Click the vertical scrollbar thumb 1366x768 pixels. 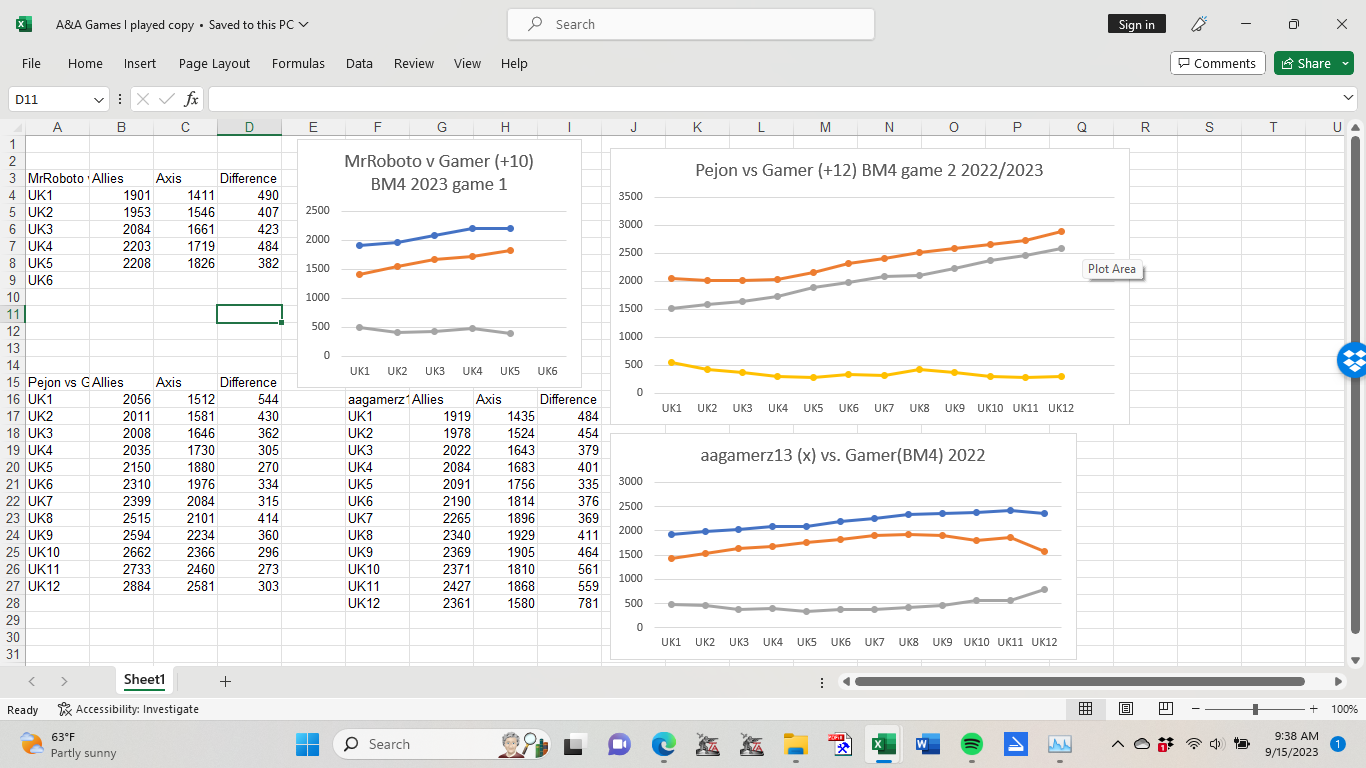pyautogui.click(x=1355, y=385)
